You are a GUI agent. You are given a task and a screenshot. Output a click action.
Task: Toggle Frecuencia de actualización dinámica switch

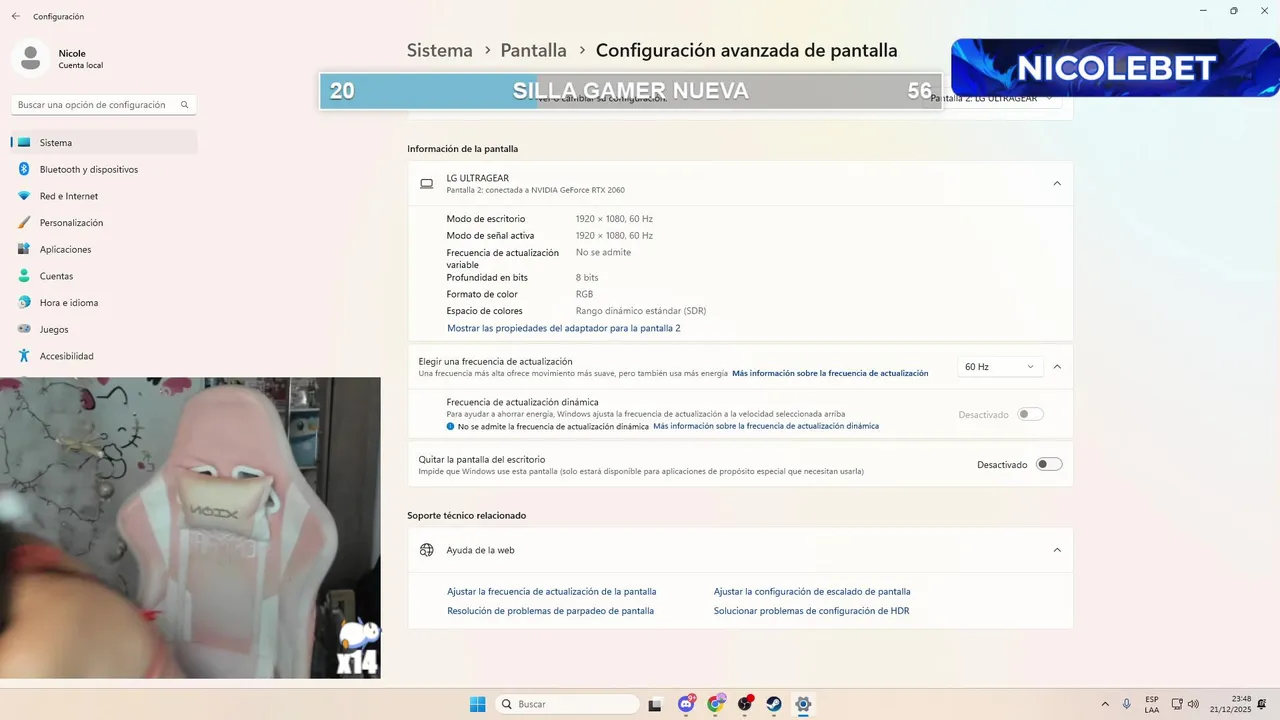pyautogui.click(x=1030, y=414)
